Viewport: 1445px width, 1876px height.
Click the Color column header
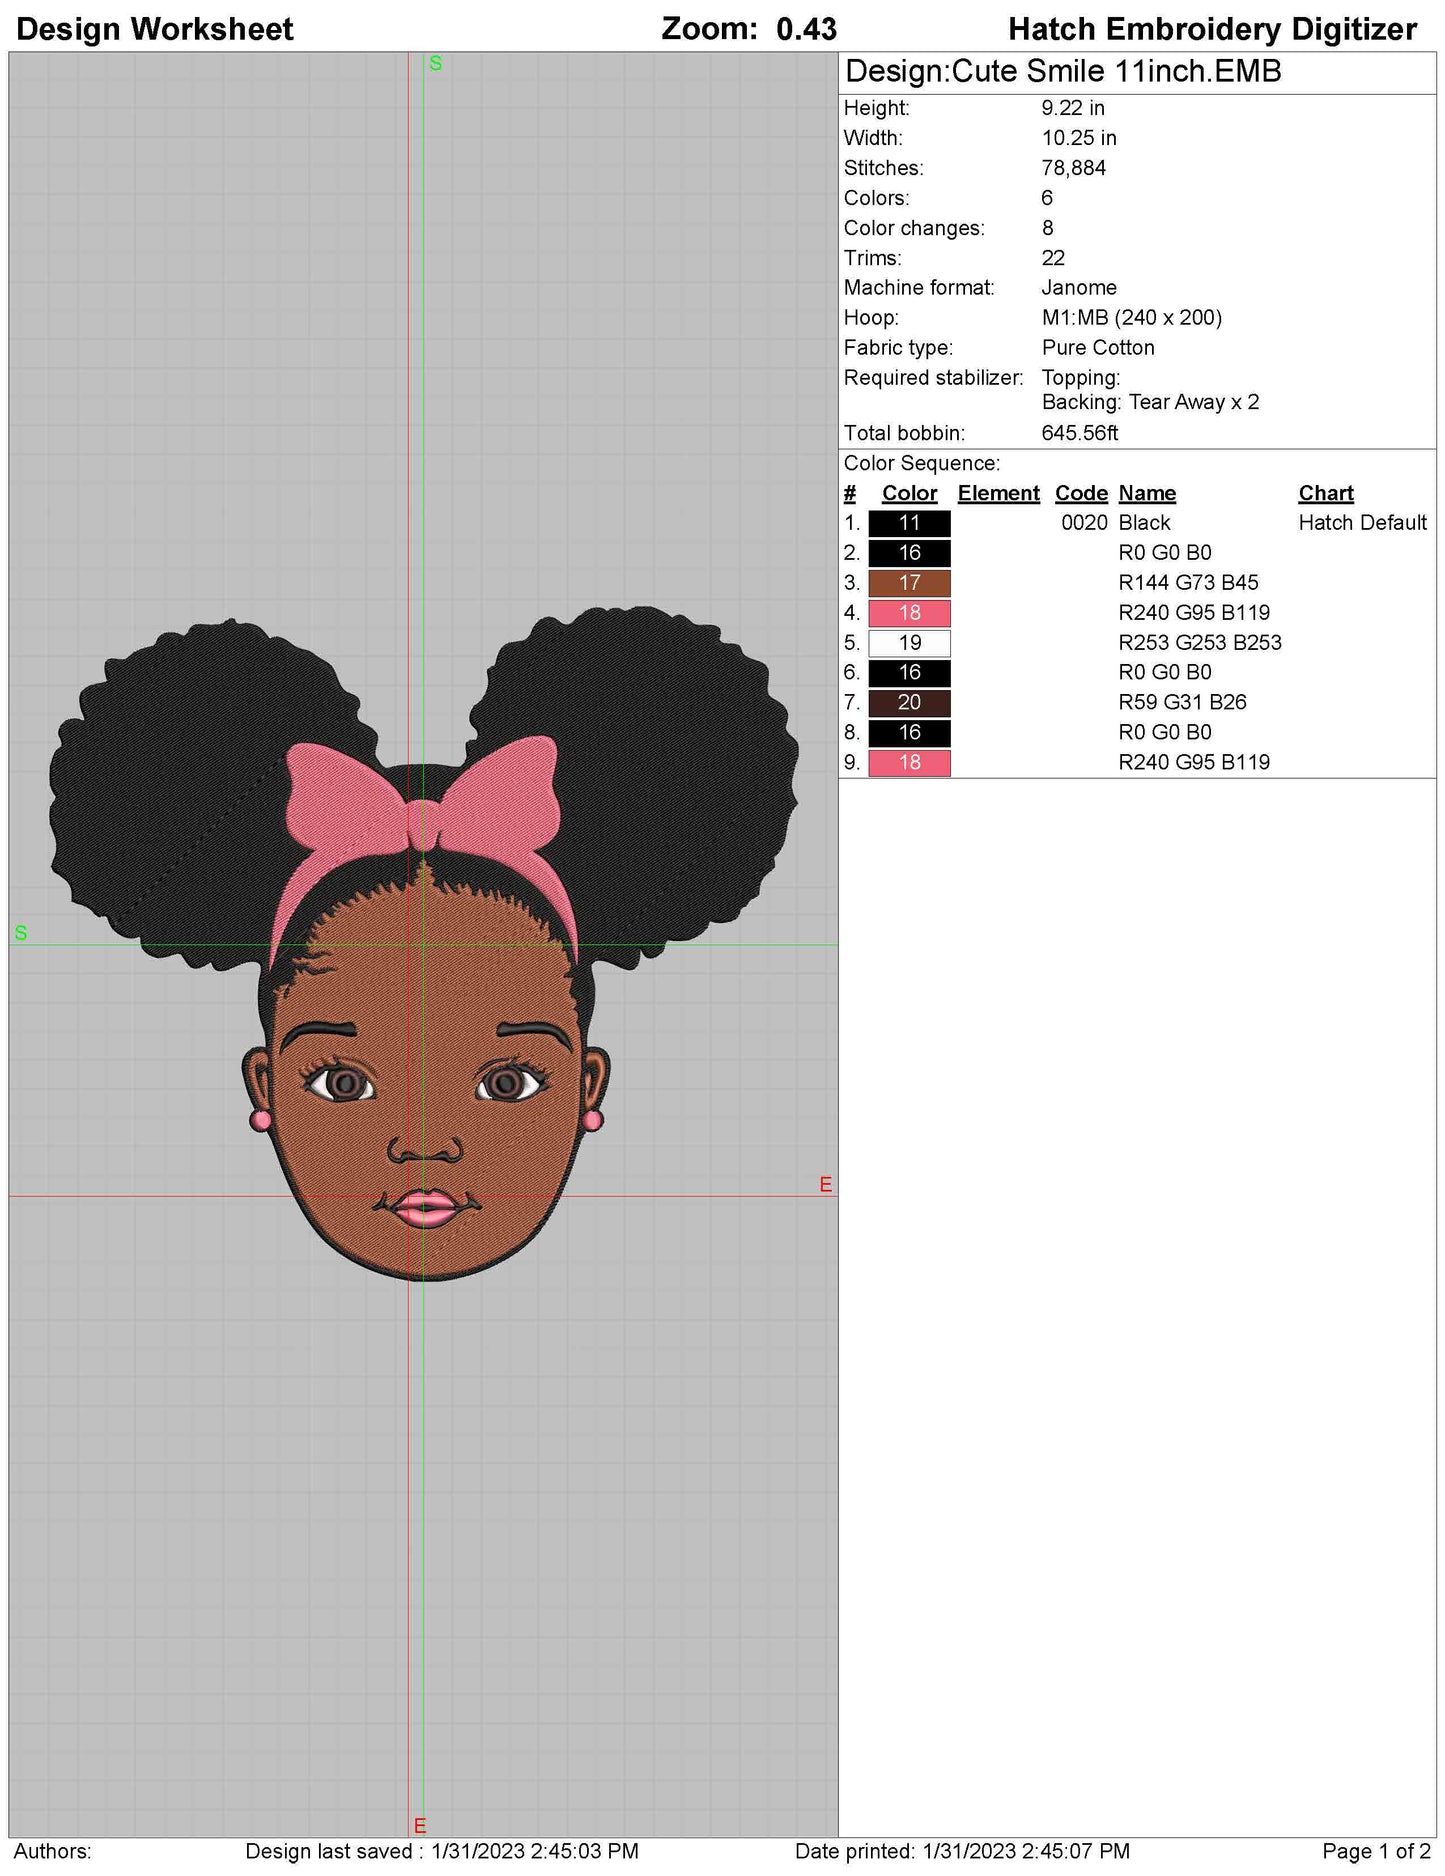tap(908, 494)
